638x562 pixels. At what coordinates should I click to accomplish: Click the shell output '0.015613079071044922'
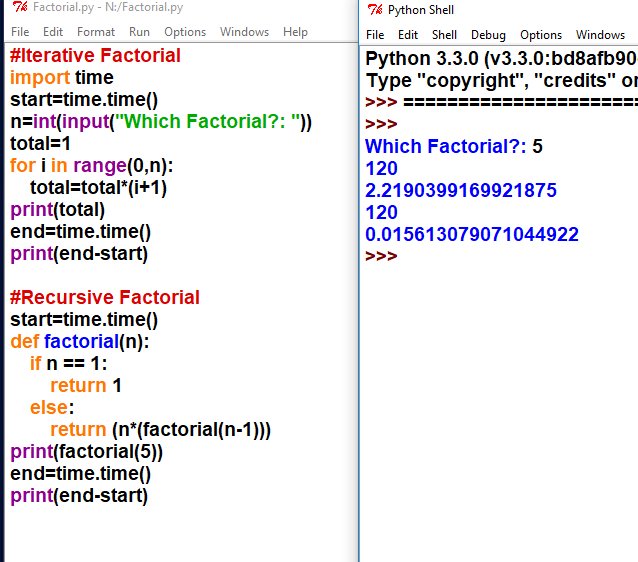coord(472,234)
